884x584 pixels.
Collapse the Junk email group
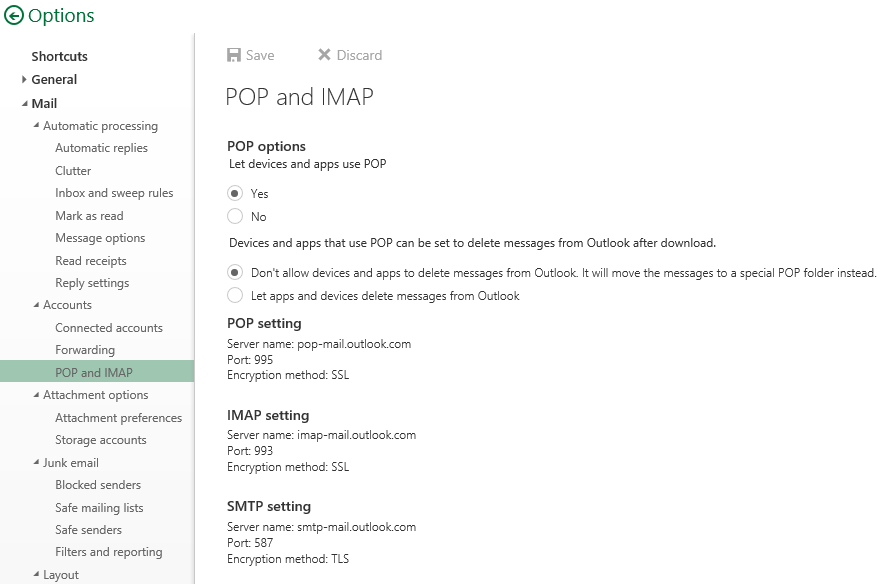click(x=36, y=462)
